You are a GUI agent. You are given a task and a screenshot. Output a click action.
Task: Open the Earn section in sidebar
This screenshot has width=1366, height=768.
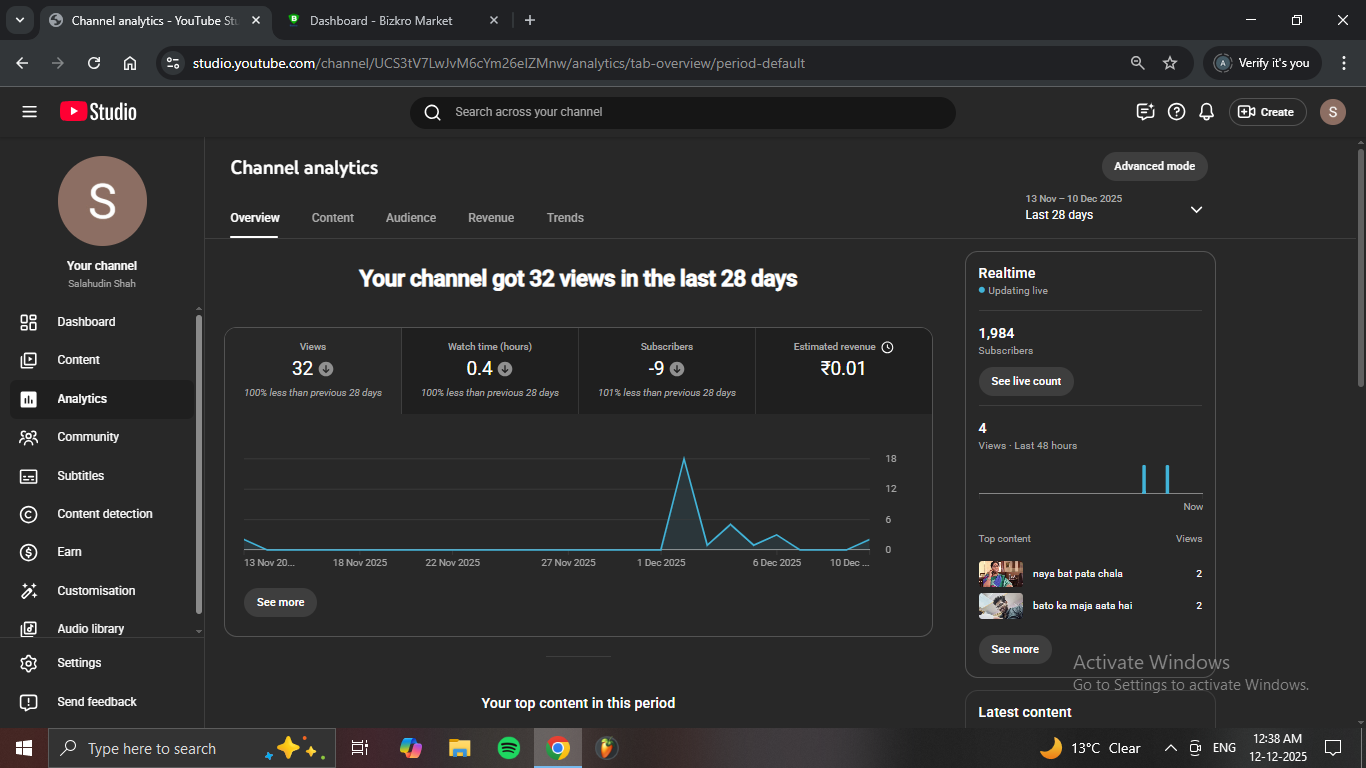coord(69,552)
